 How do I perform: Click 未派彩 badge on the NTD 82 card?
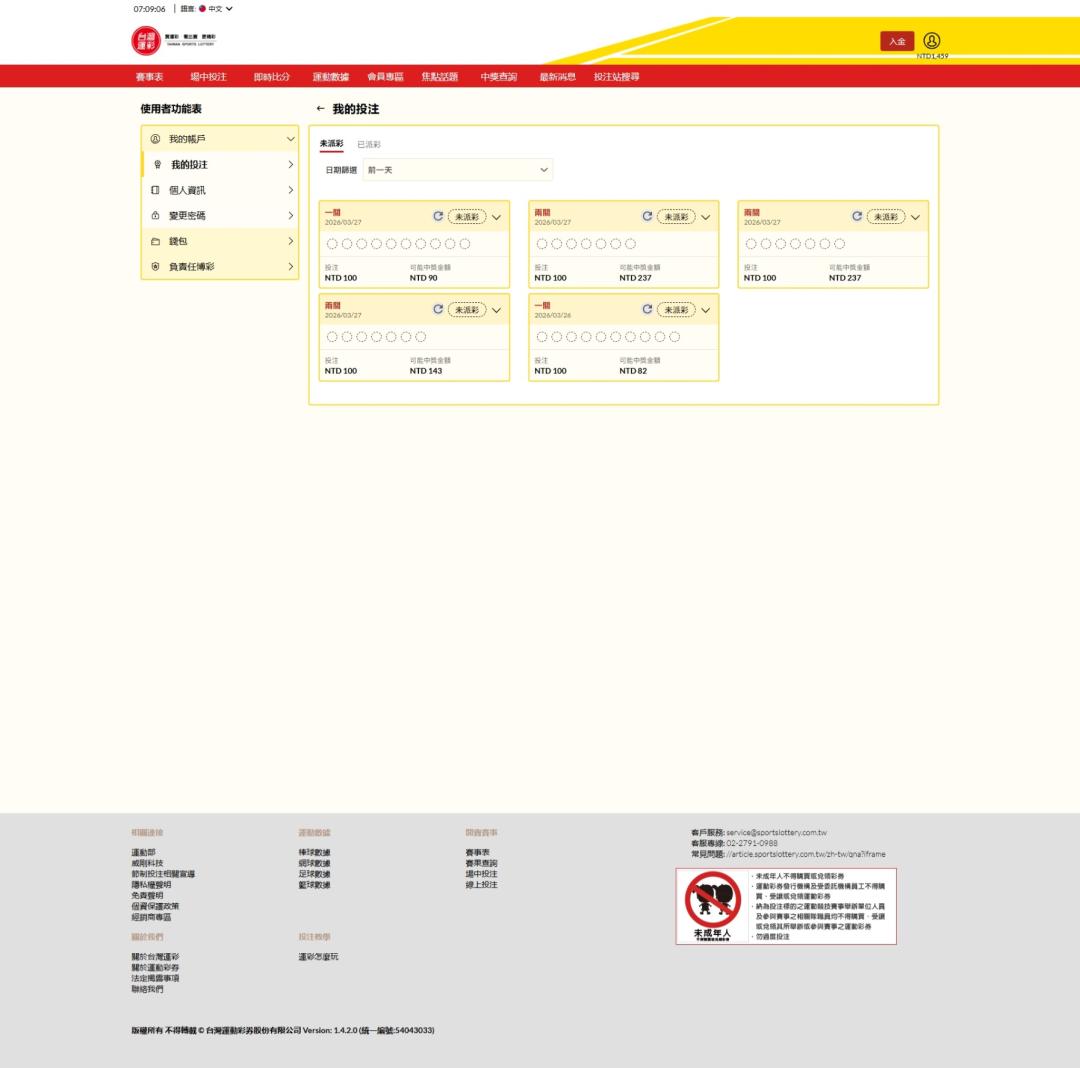pos(676,310)
